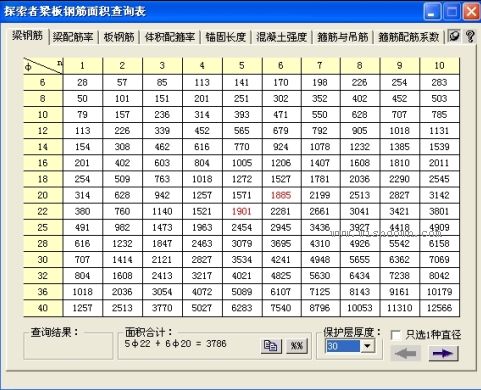This screenshot has width=481, height=390.
Task: Click the copy result icon button
Action: (x=271, y=346)
